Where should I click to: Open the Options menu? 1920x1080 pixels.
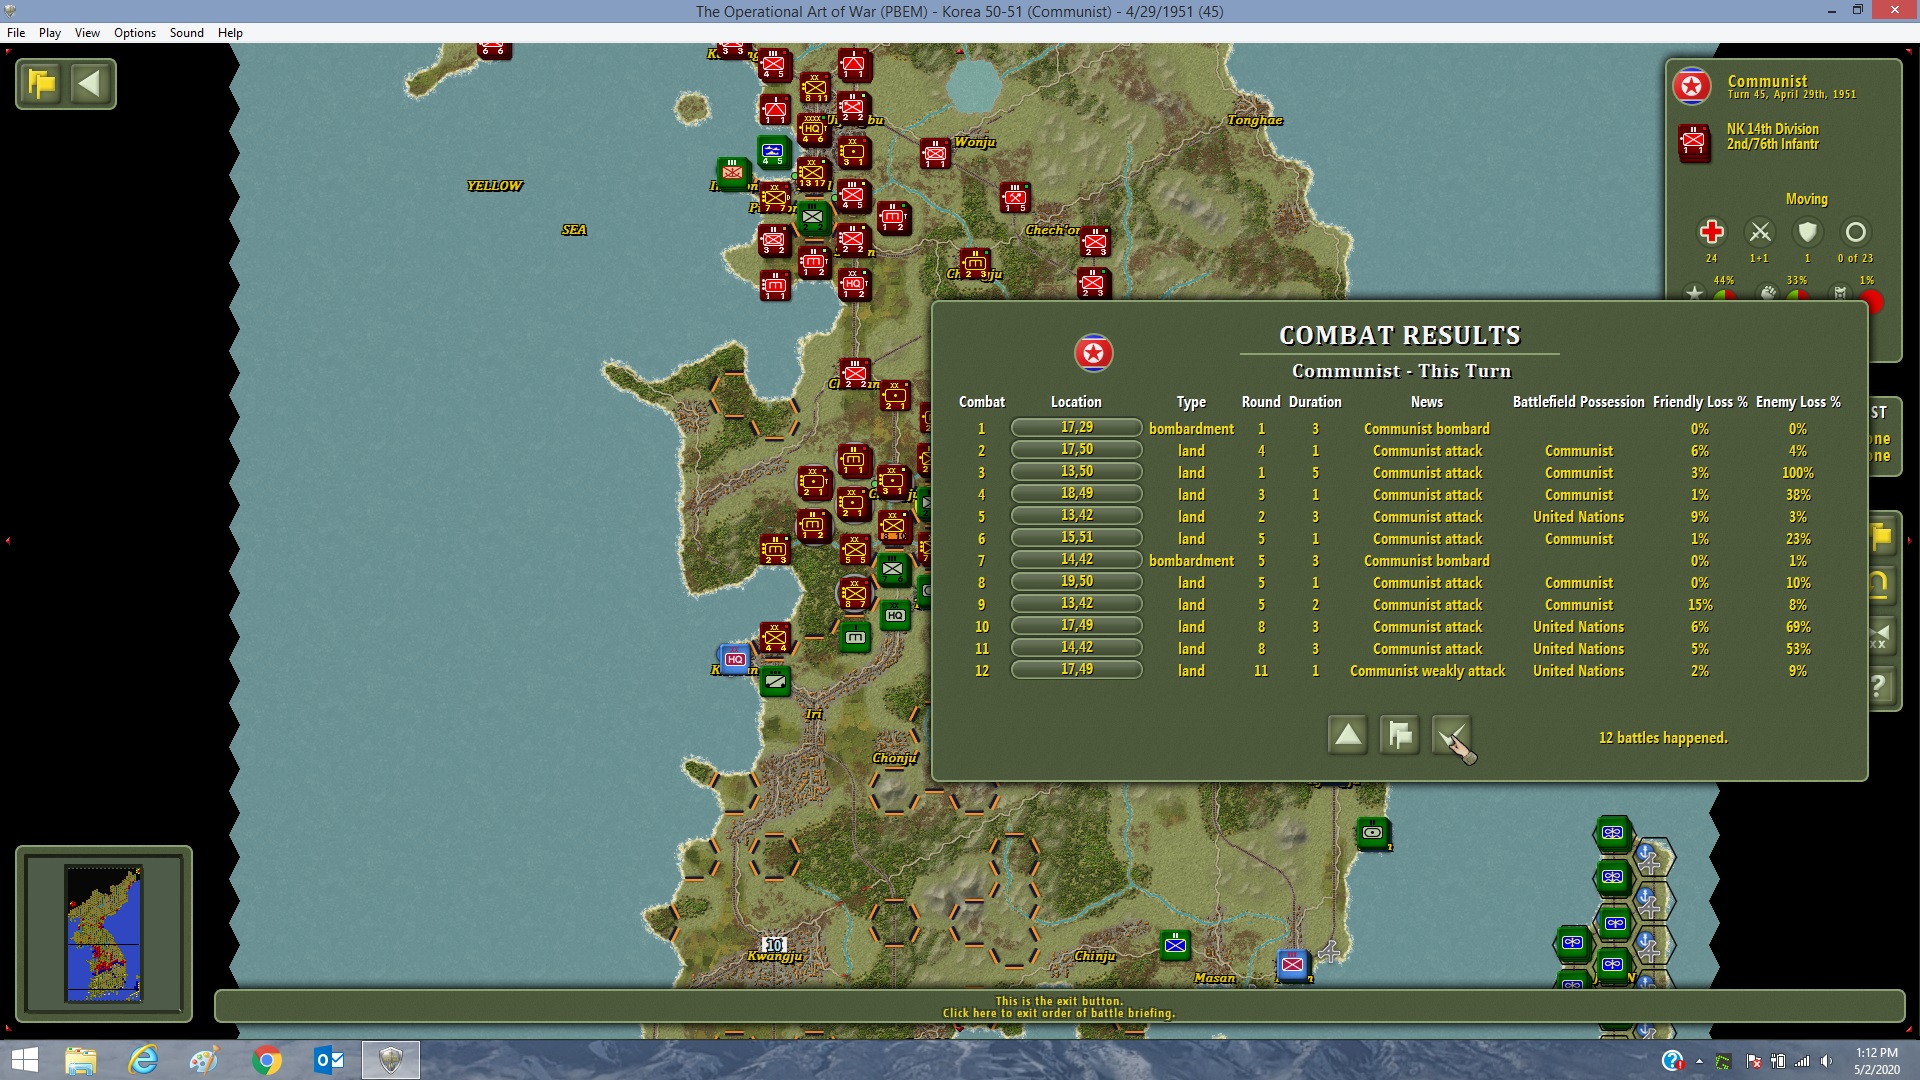coord(135,33)
